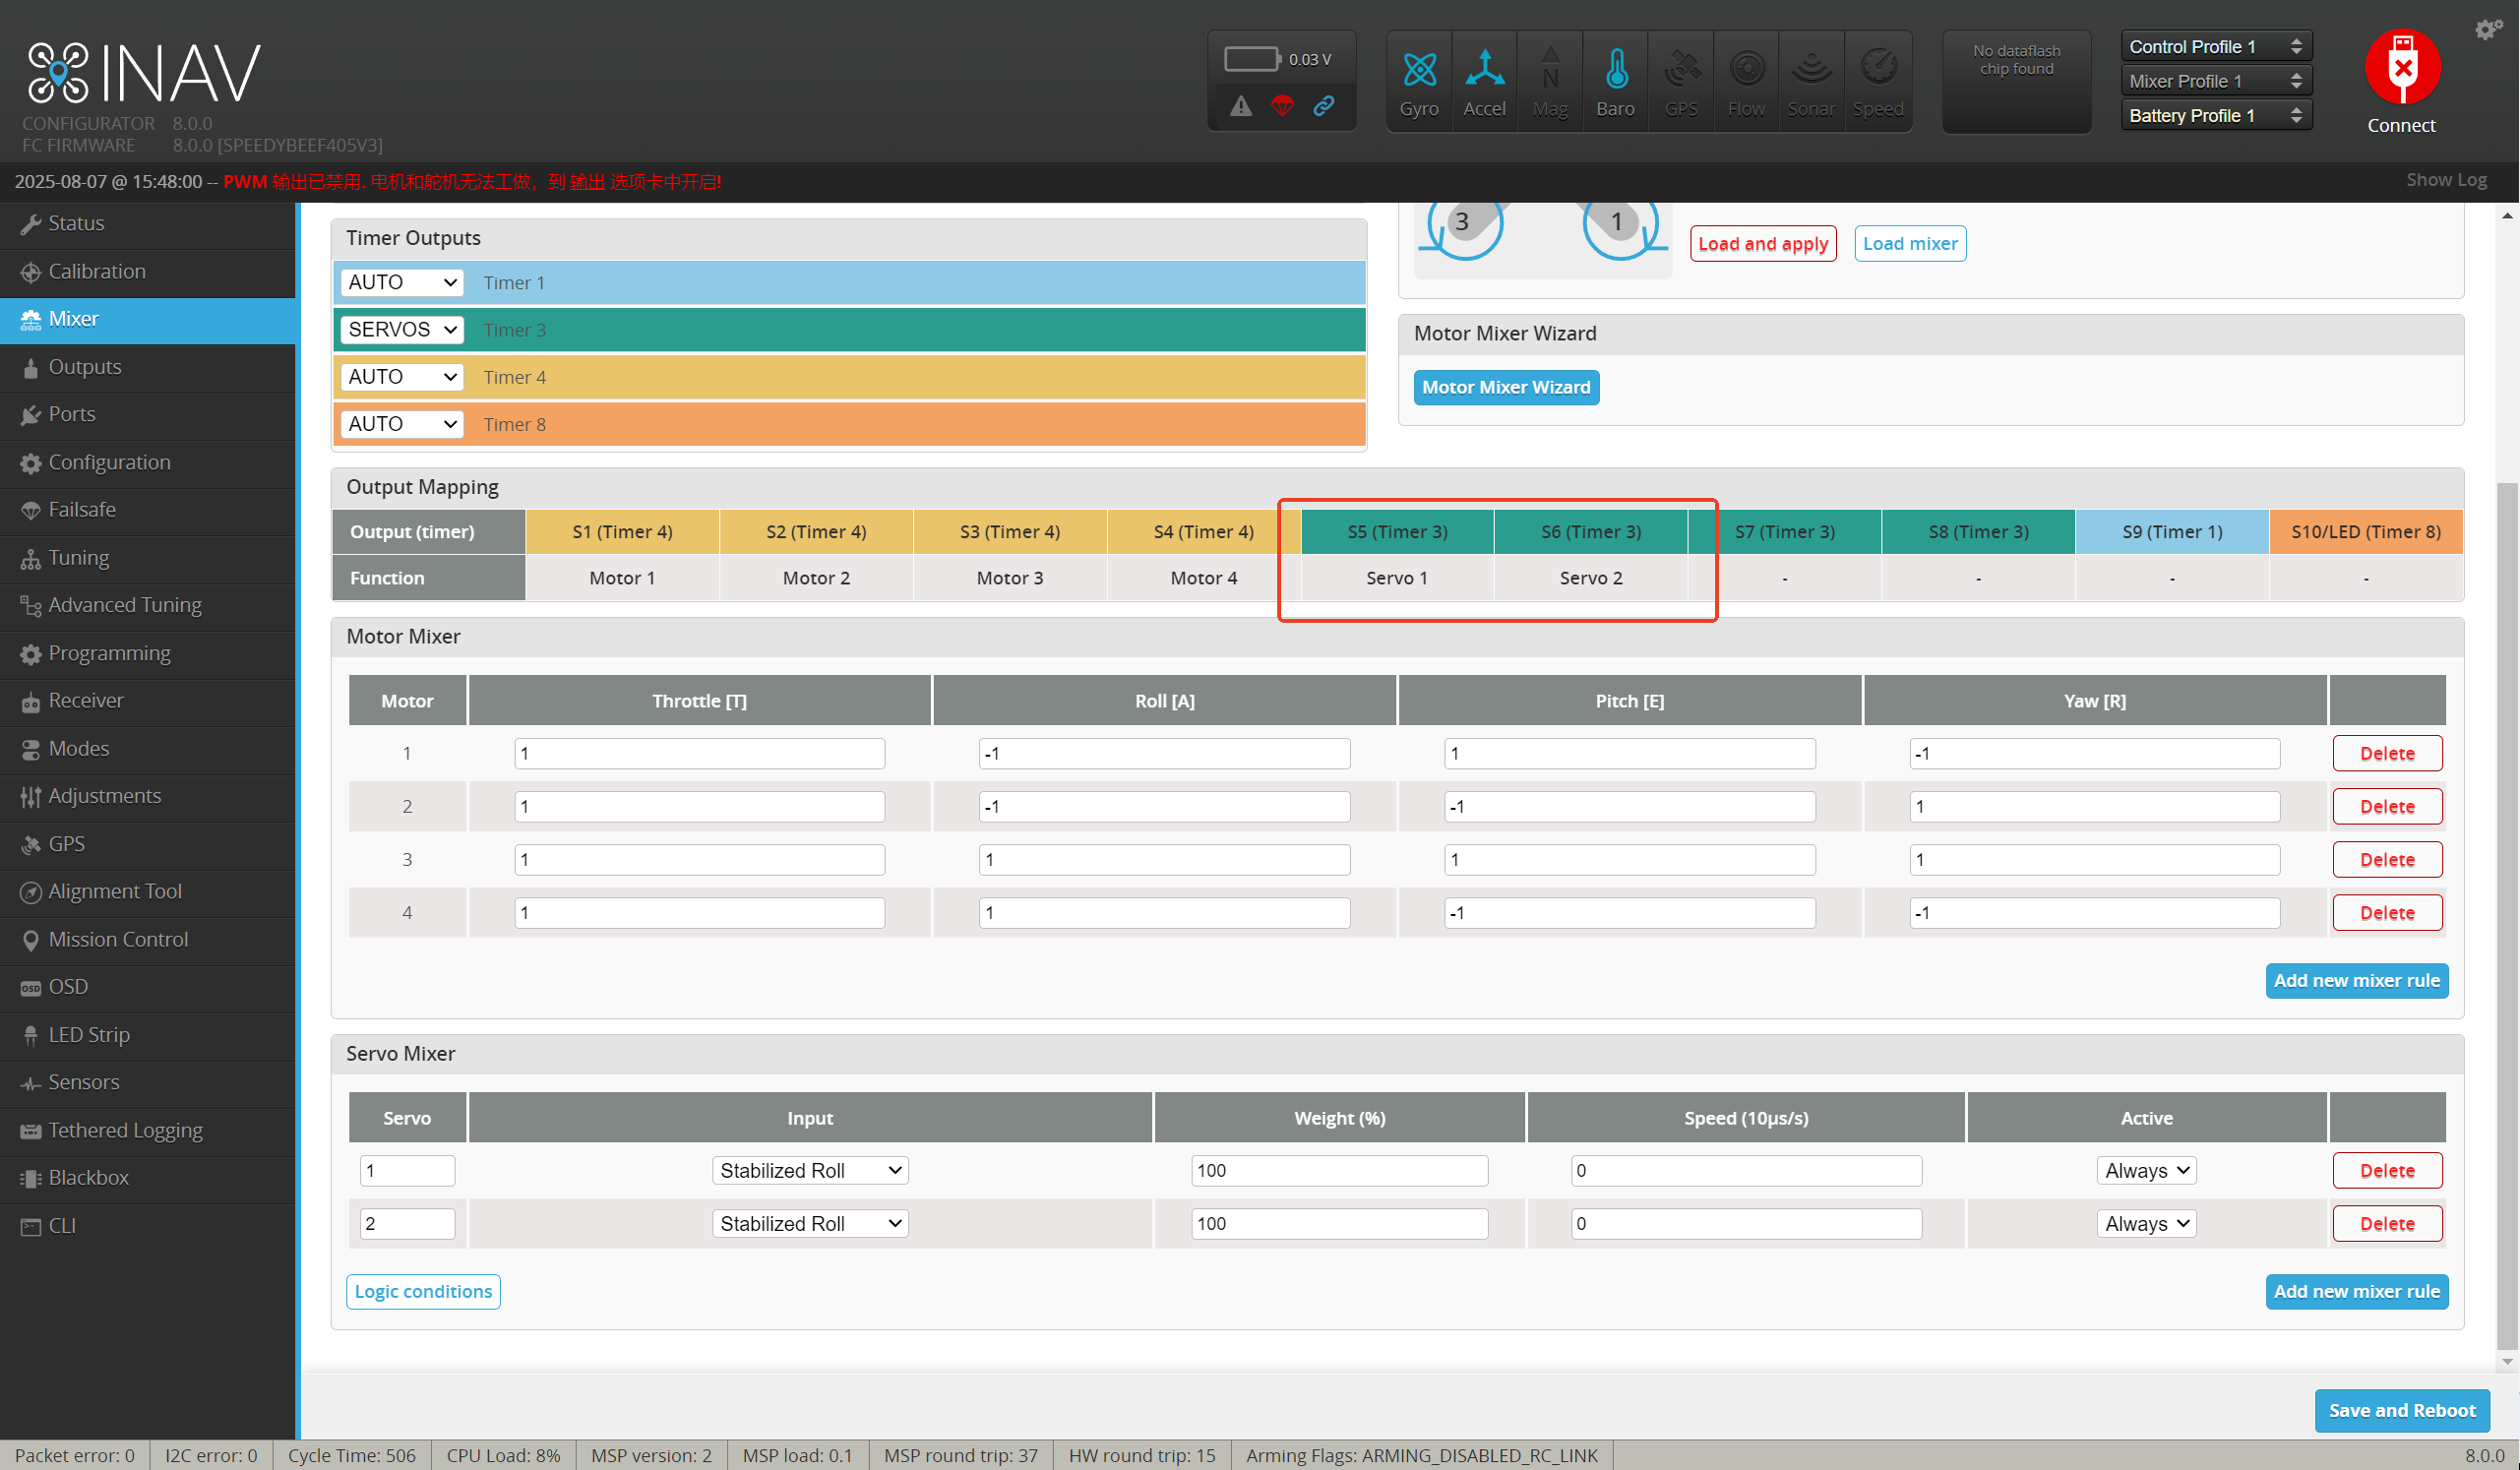Click the red failsafe parachute icon
2520x1470 pixels.
pos(1282,105)
